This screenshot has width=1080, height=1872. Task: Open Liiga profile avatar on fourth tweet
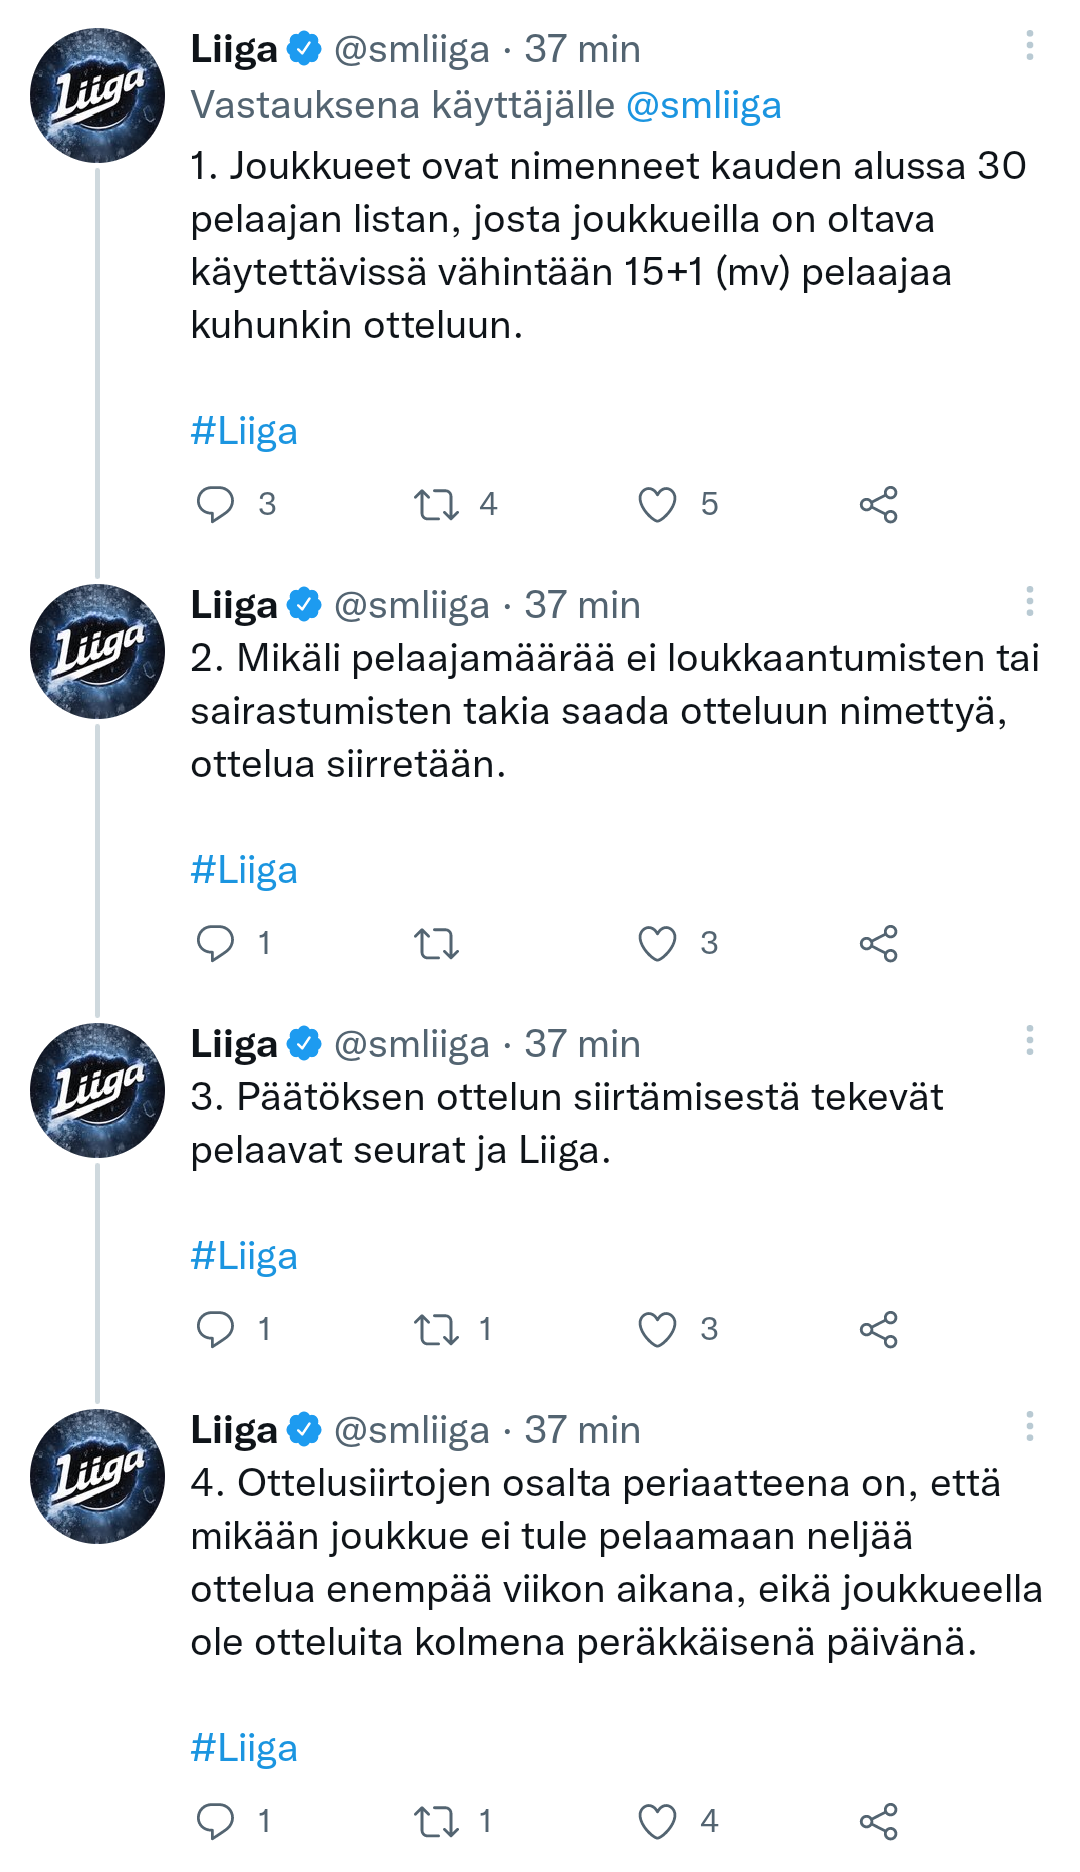click(x=97, y=1476)
